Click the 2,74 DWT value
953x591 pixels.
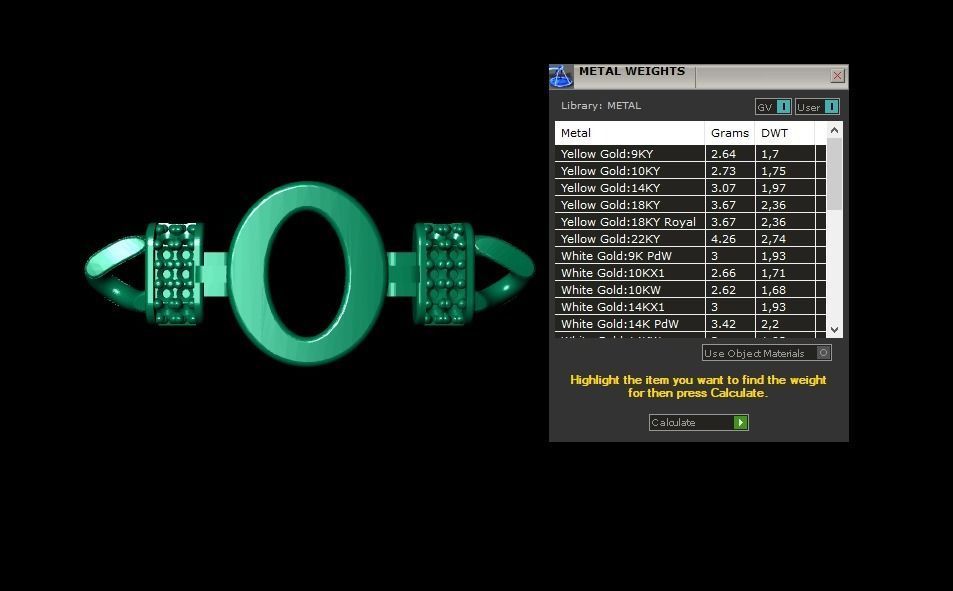(773, 239)
